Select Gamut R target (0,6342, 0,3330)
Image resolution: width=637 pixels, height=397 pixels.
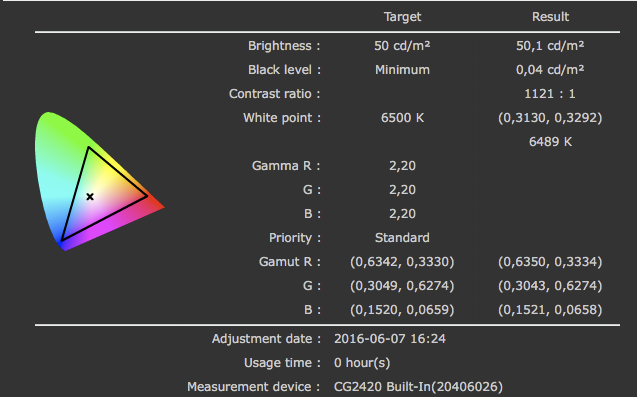coord(402,261)
